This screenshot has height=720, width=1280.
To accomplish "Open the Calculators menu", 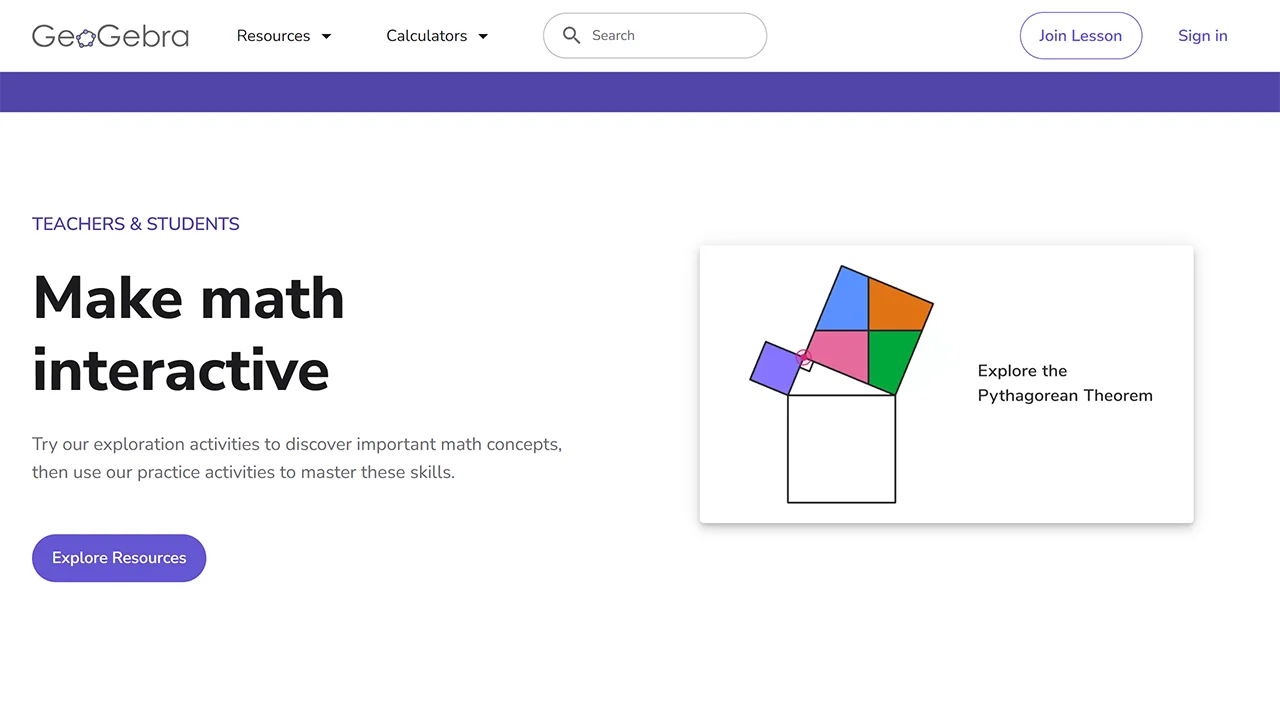I will (x=426, y=36).
